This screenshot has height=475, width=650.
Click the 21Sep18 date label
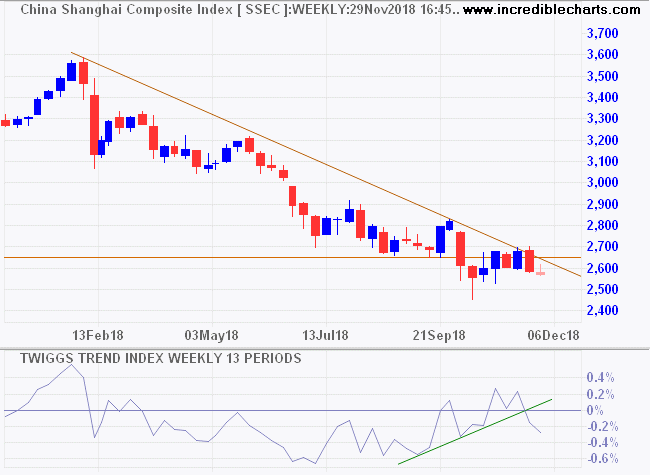click(439, 335)
